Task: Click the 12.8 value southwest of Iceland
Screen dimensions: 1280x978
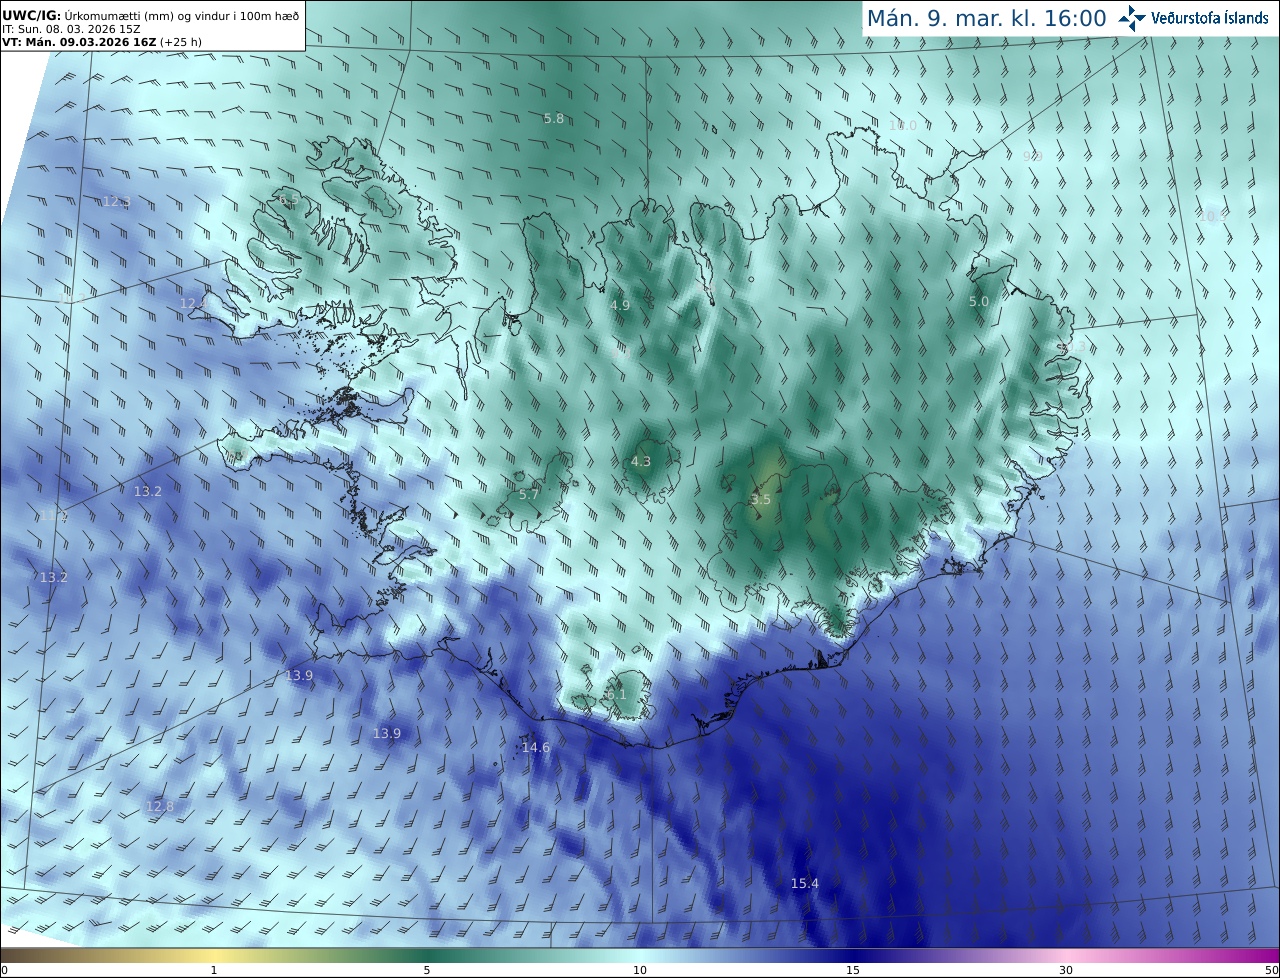Action: (x=160, y=806)
